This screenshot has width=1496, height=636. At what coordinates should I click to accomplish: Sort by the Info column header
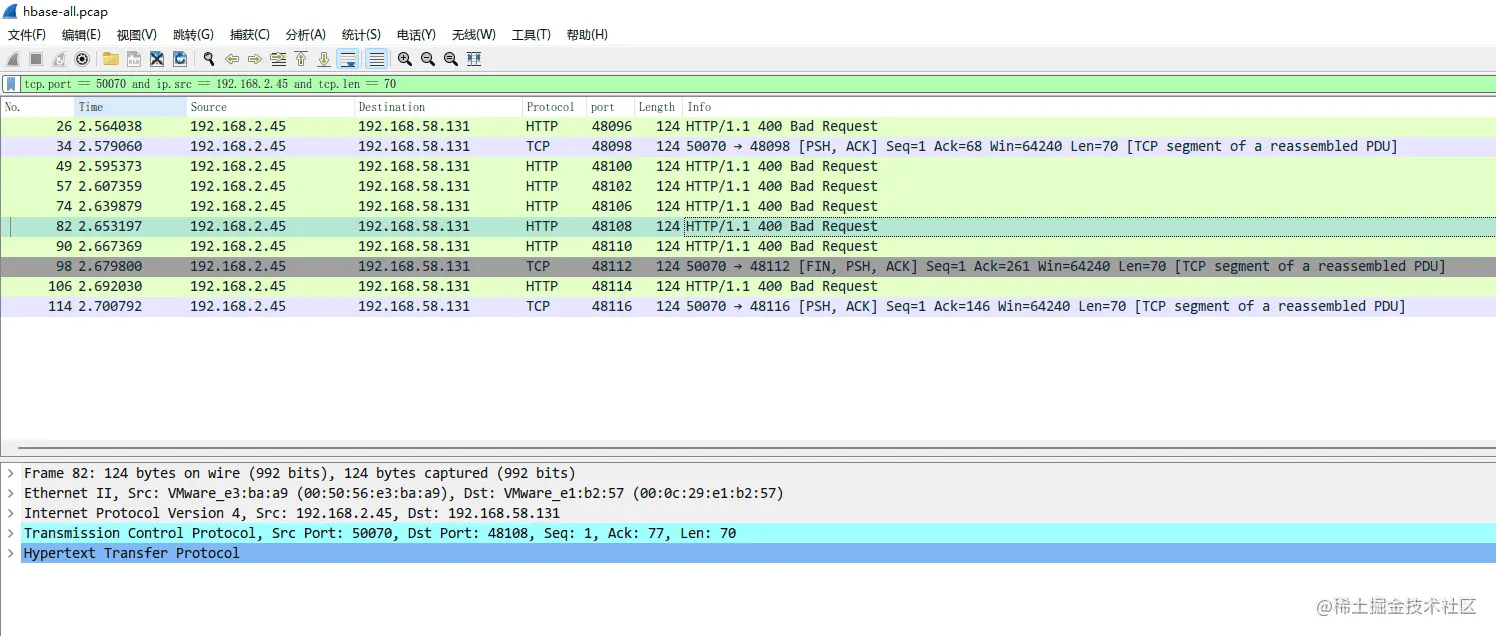[x=1089, y=107]
